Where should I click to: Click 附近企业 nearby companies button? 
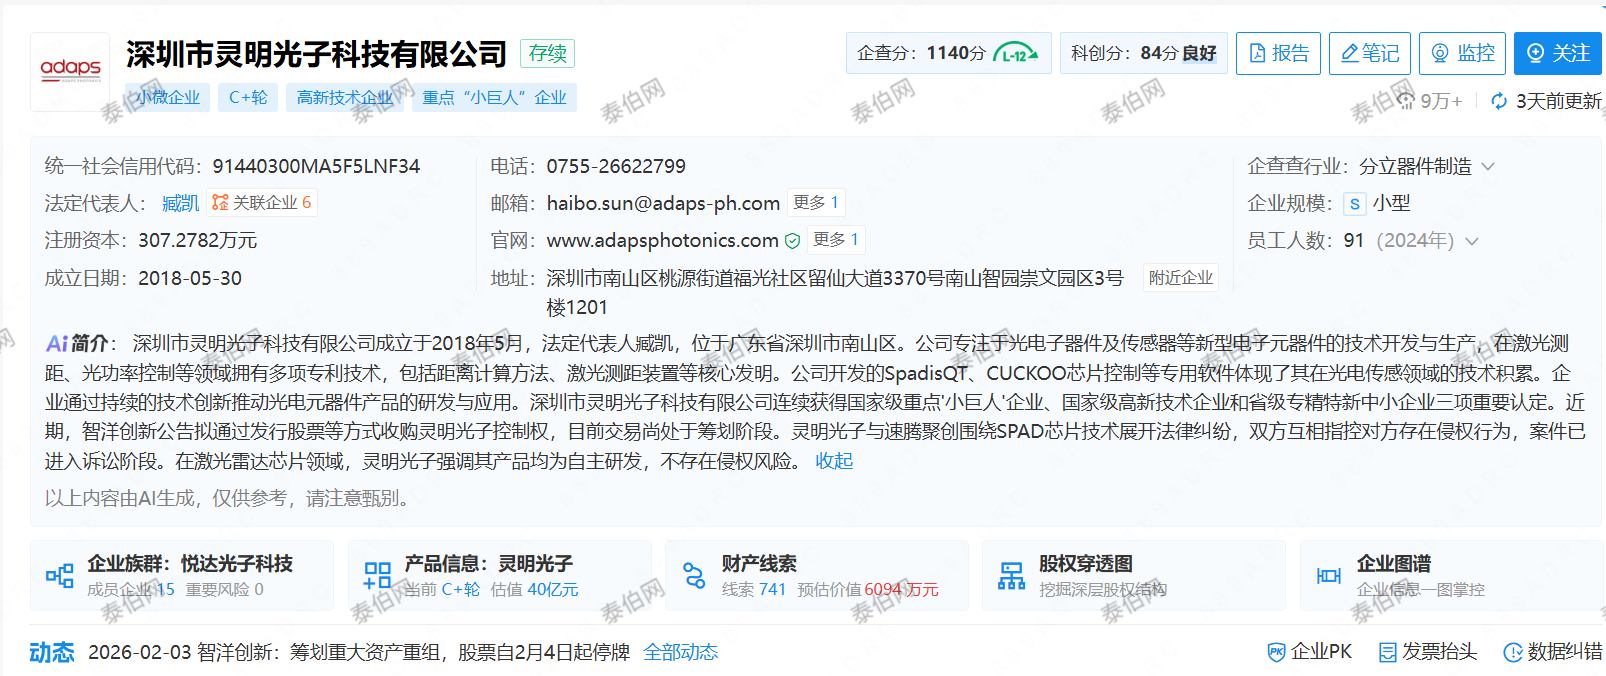pos(1180,278)
